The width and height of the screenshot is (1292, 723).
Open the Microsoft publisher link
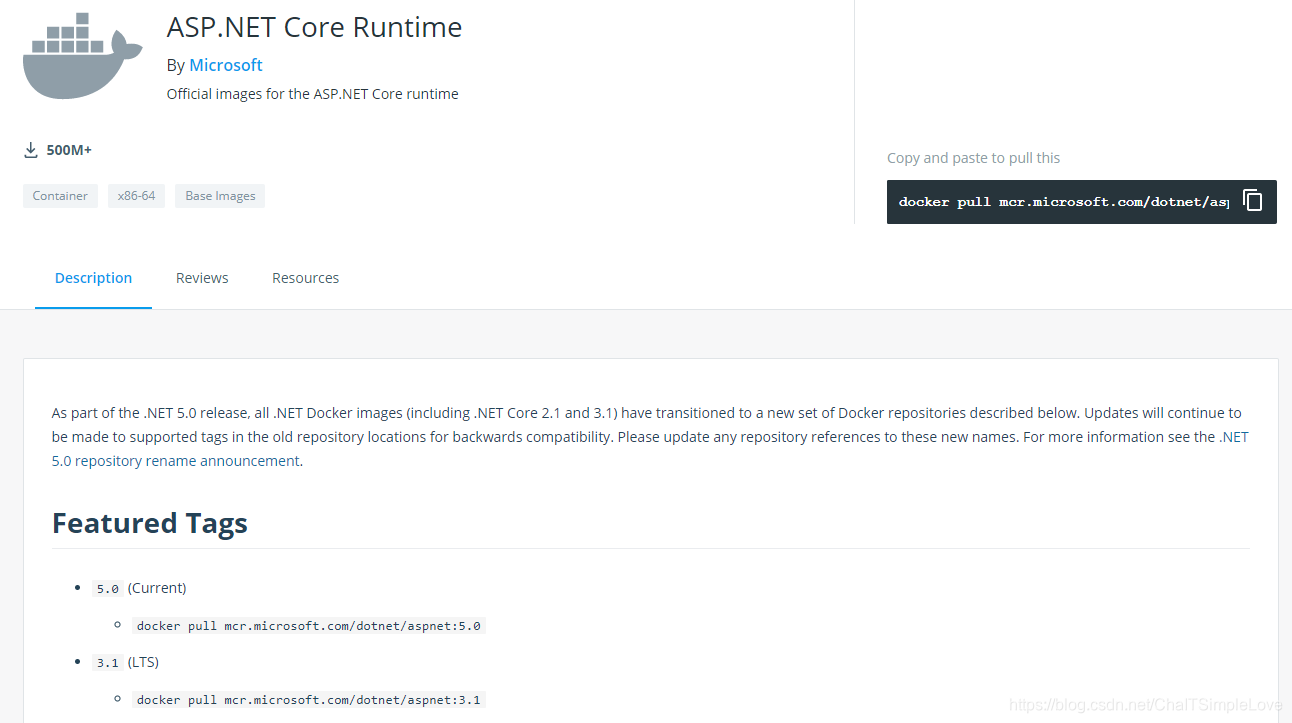(226, 65)
